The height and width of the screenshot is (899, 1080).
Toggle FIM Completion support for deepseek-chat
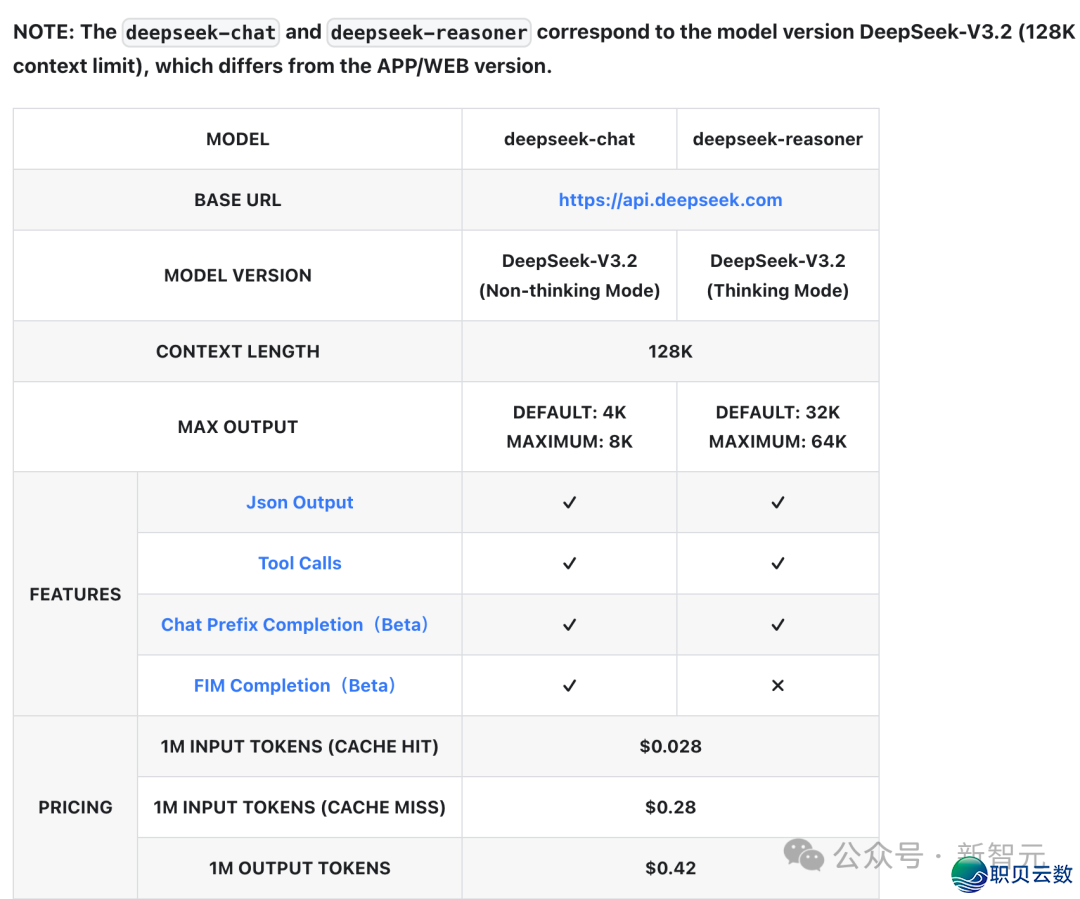[x=569, y=686]
